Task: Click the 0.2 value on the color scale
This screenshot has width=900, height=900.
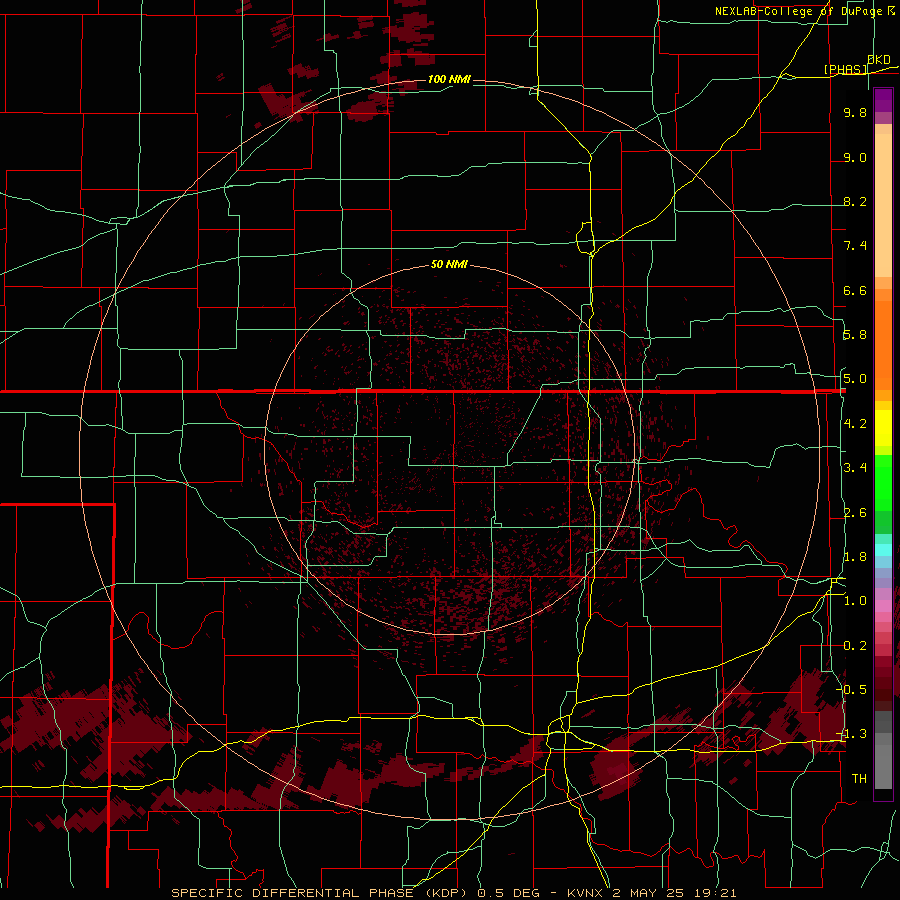Action: coord(855,646)
